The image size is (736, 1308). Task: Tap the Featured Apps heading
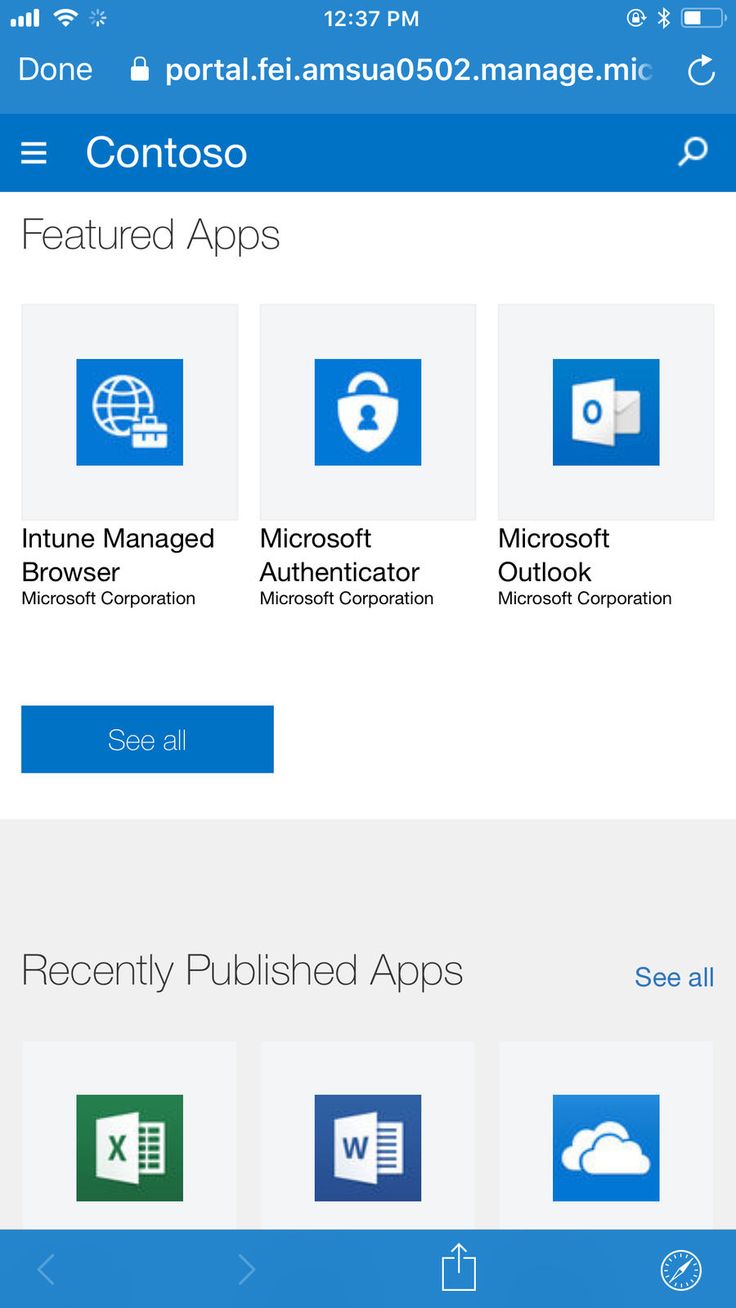point(150,236)
